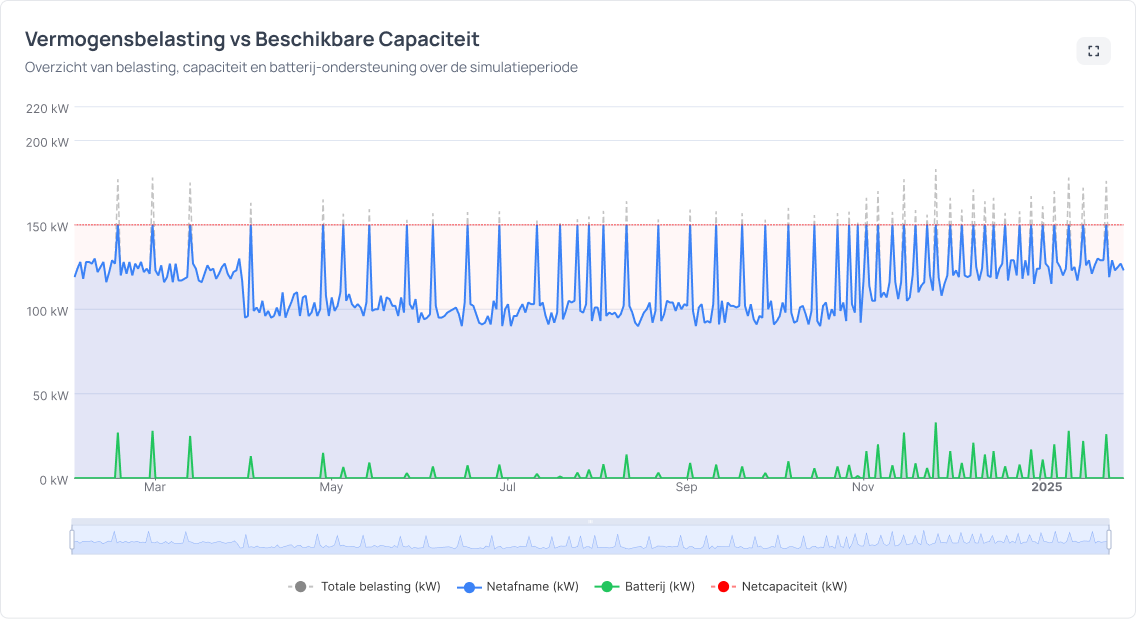
Task: Hide the 'Netafname (kW)' series via its label
Action: 532,586
